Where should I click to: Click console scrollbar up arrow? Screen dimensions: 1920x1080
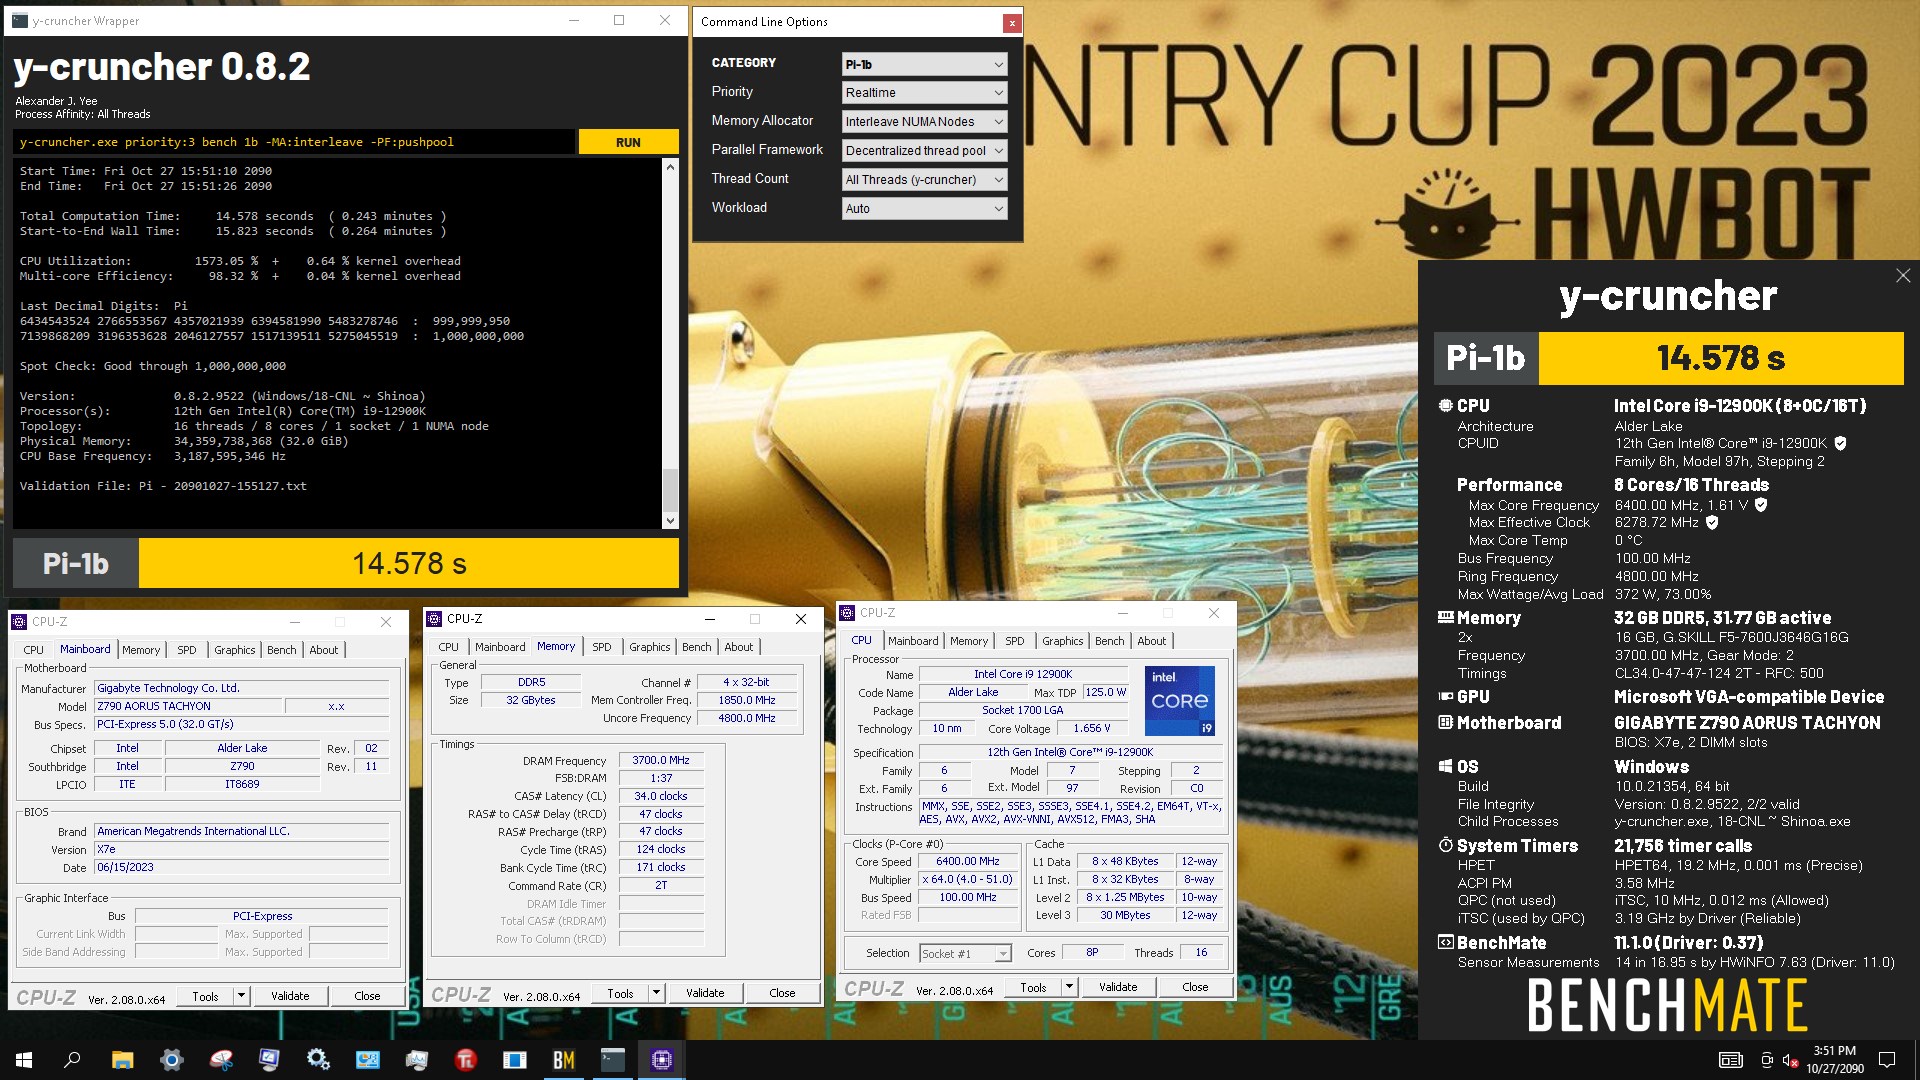670,168
